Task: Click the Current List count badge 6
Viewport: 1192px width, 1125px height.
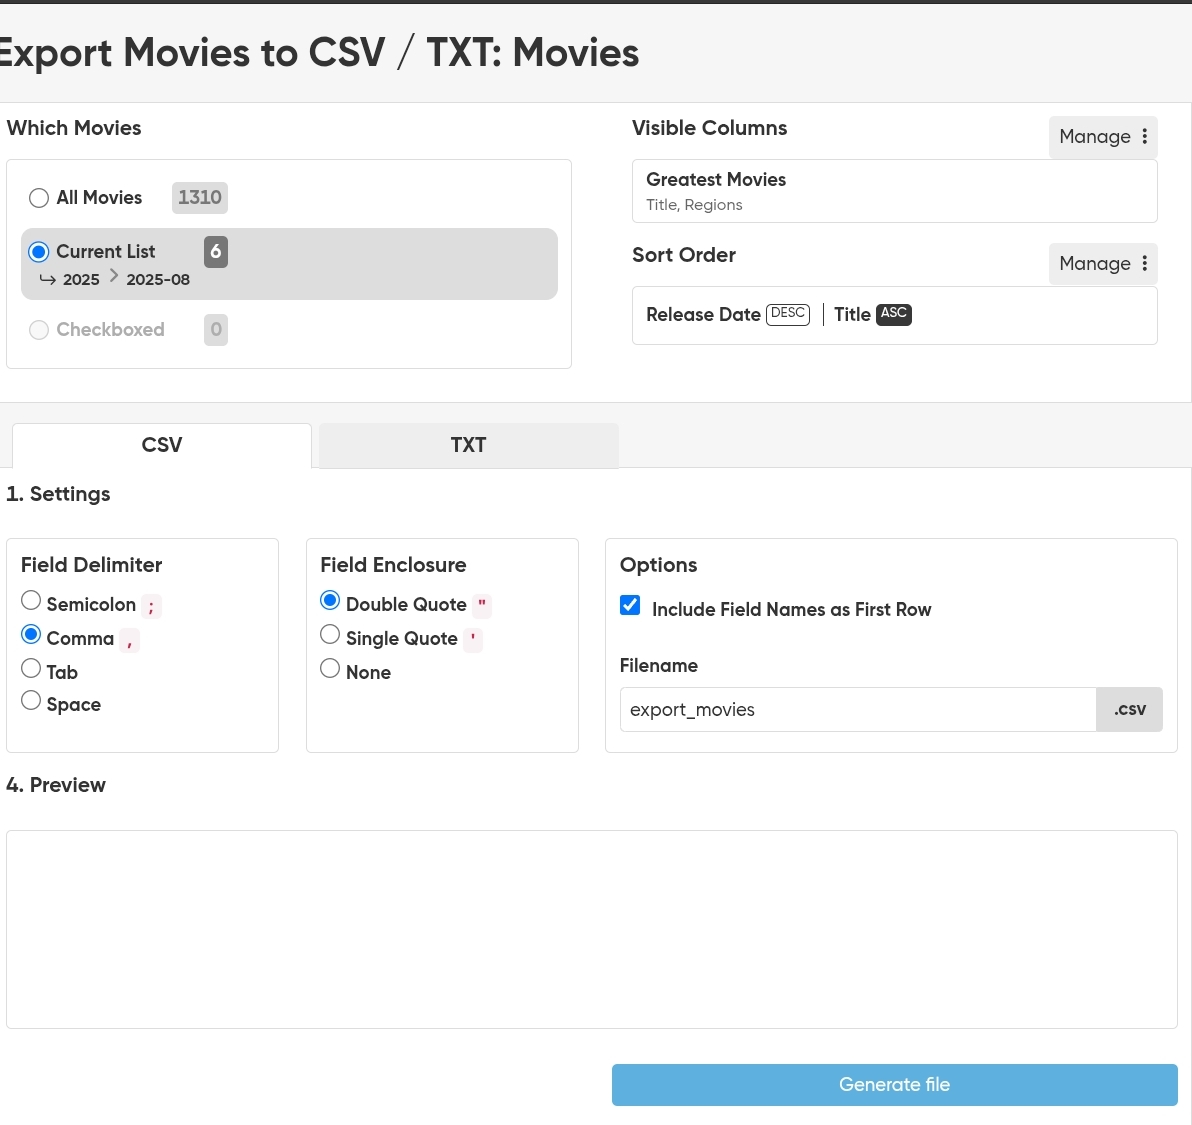Action: coord(215,252)
